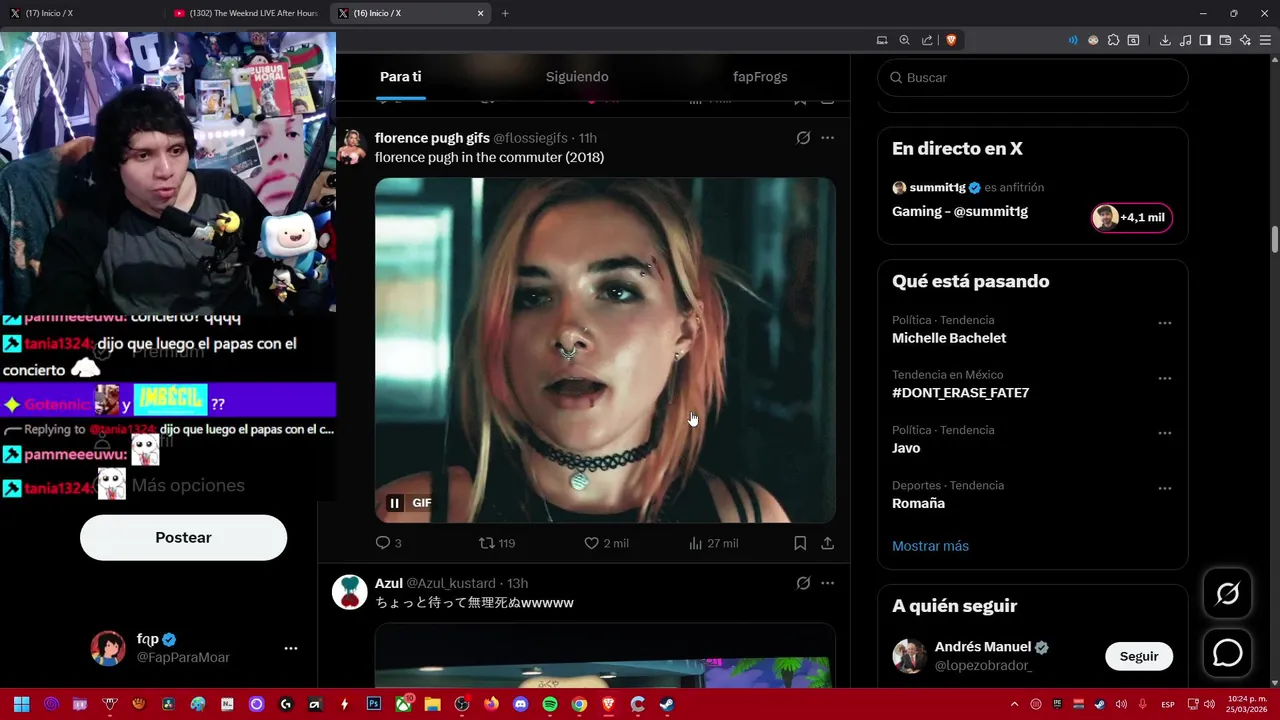Open more options on Azul post

tap(827, 583)
